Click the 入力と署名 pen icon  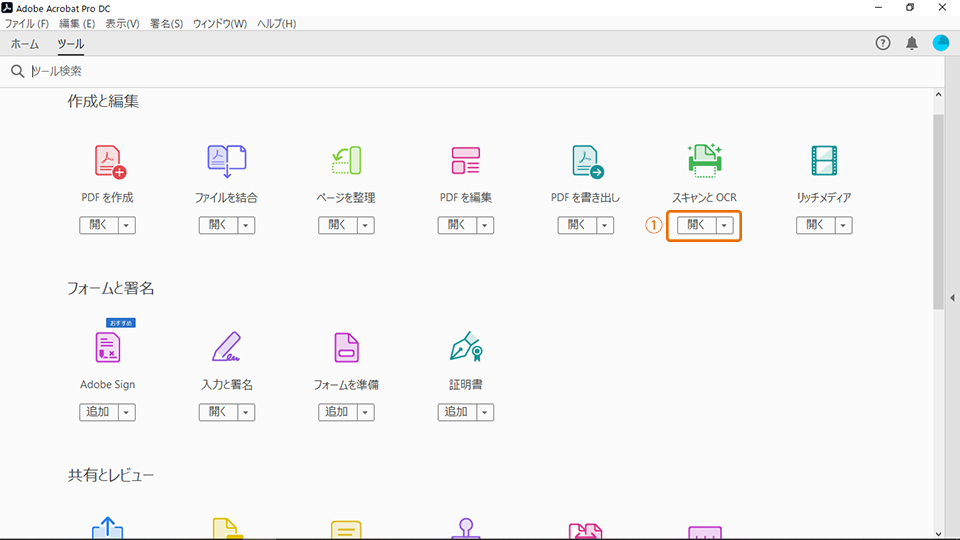[227, 347]
